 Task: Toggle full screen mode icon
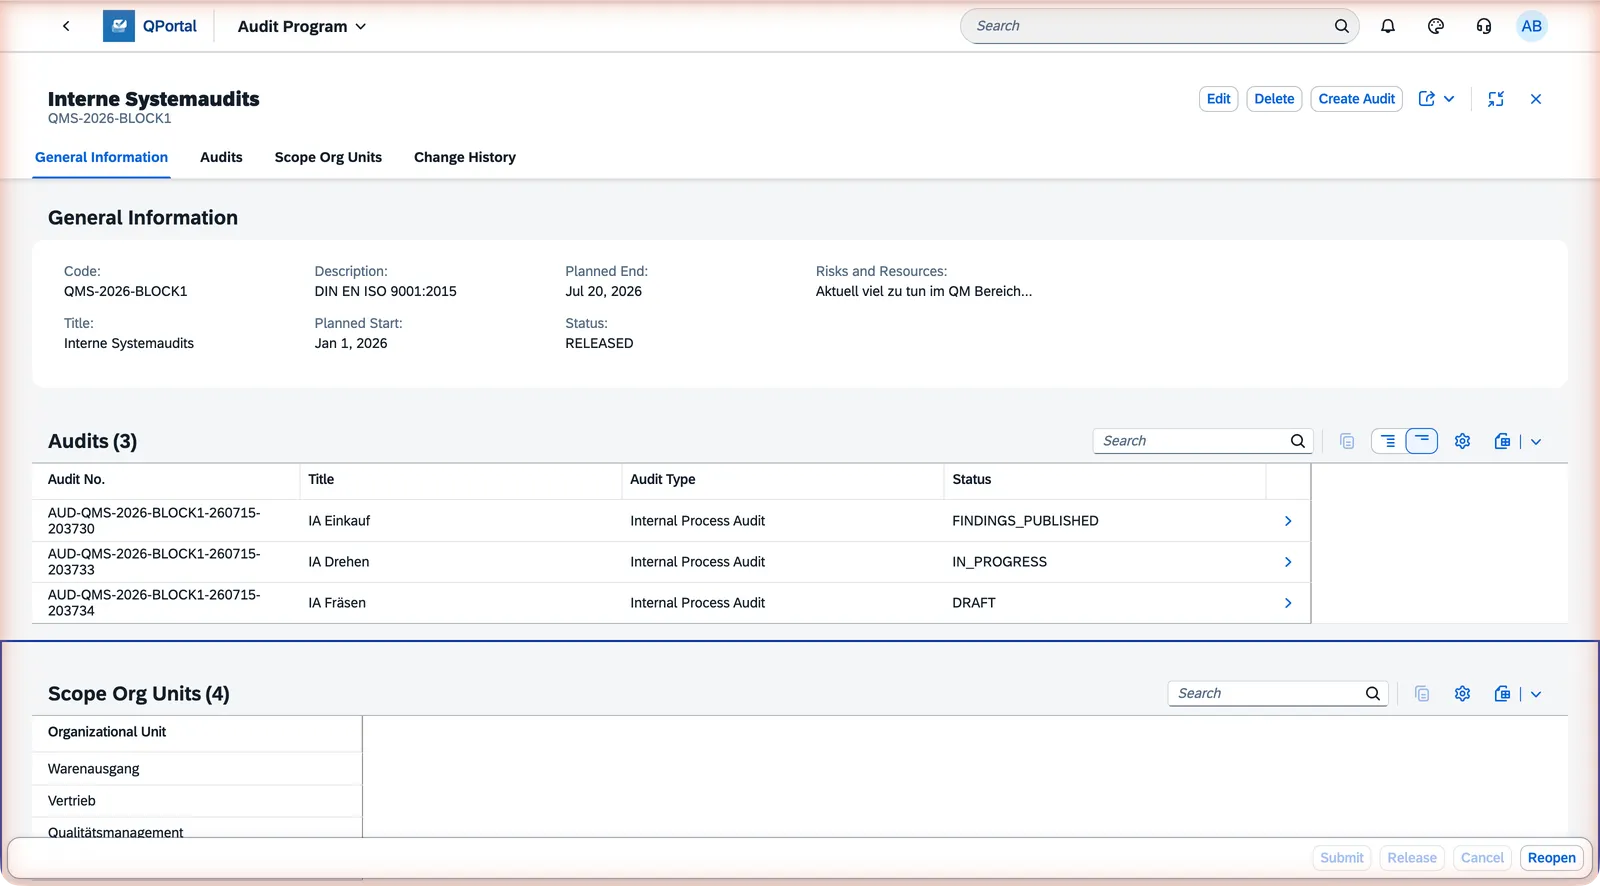coord(1496,99)
